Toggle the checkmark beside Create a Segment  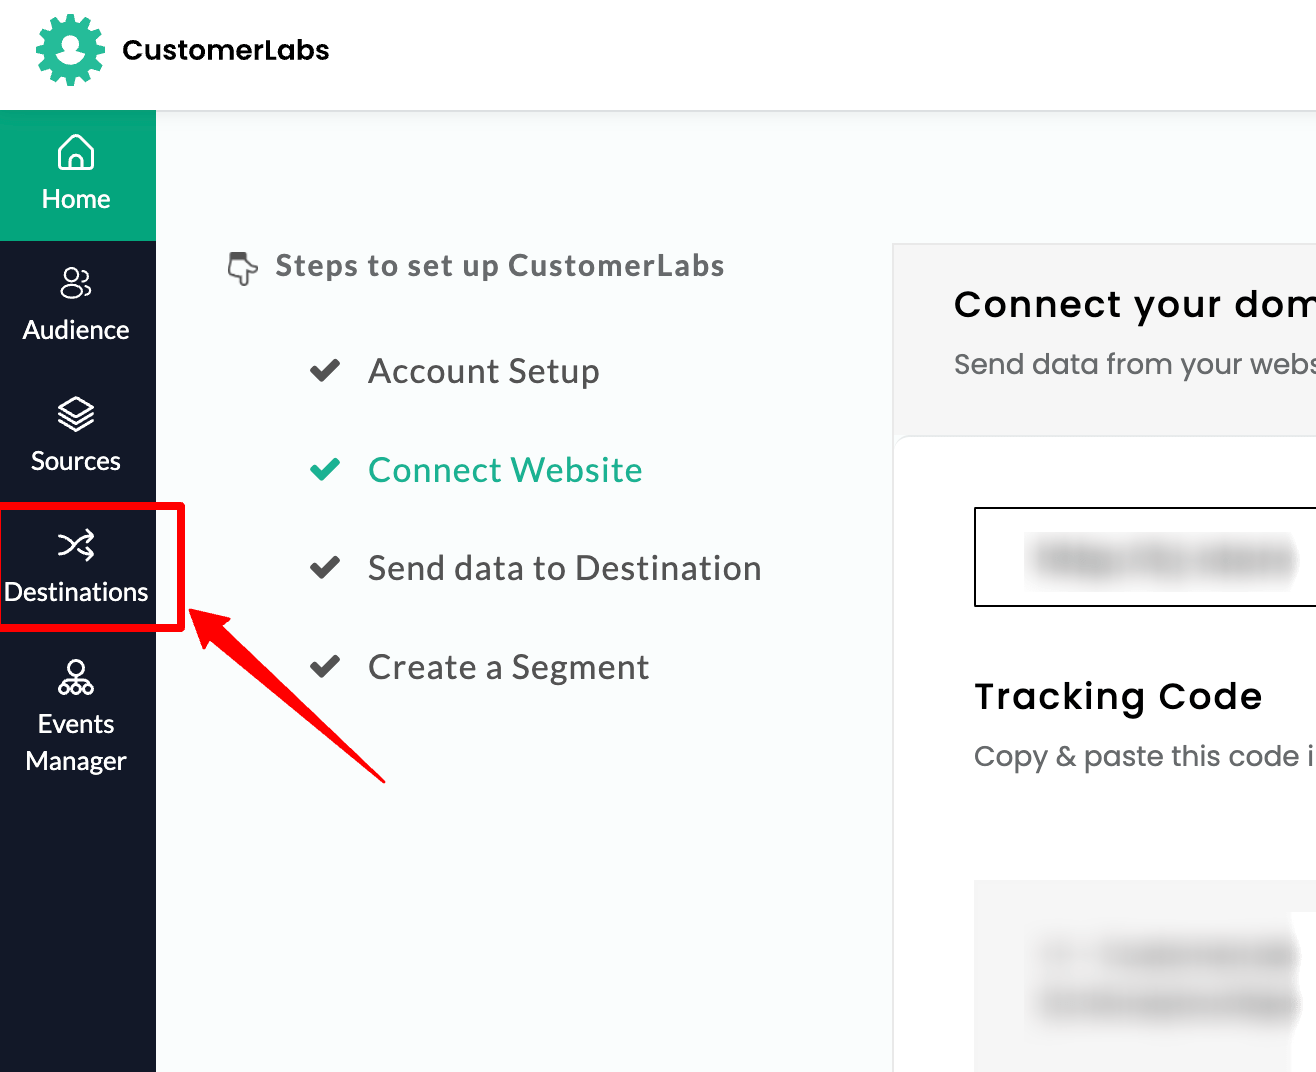click(325, 666)
